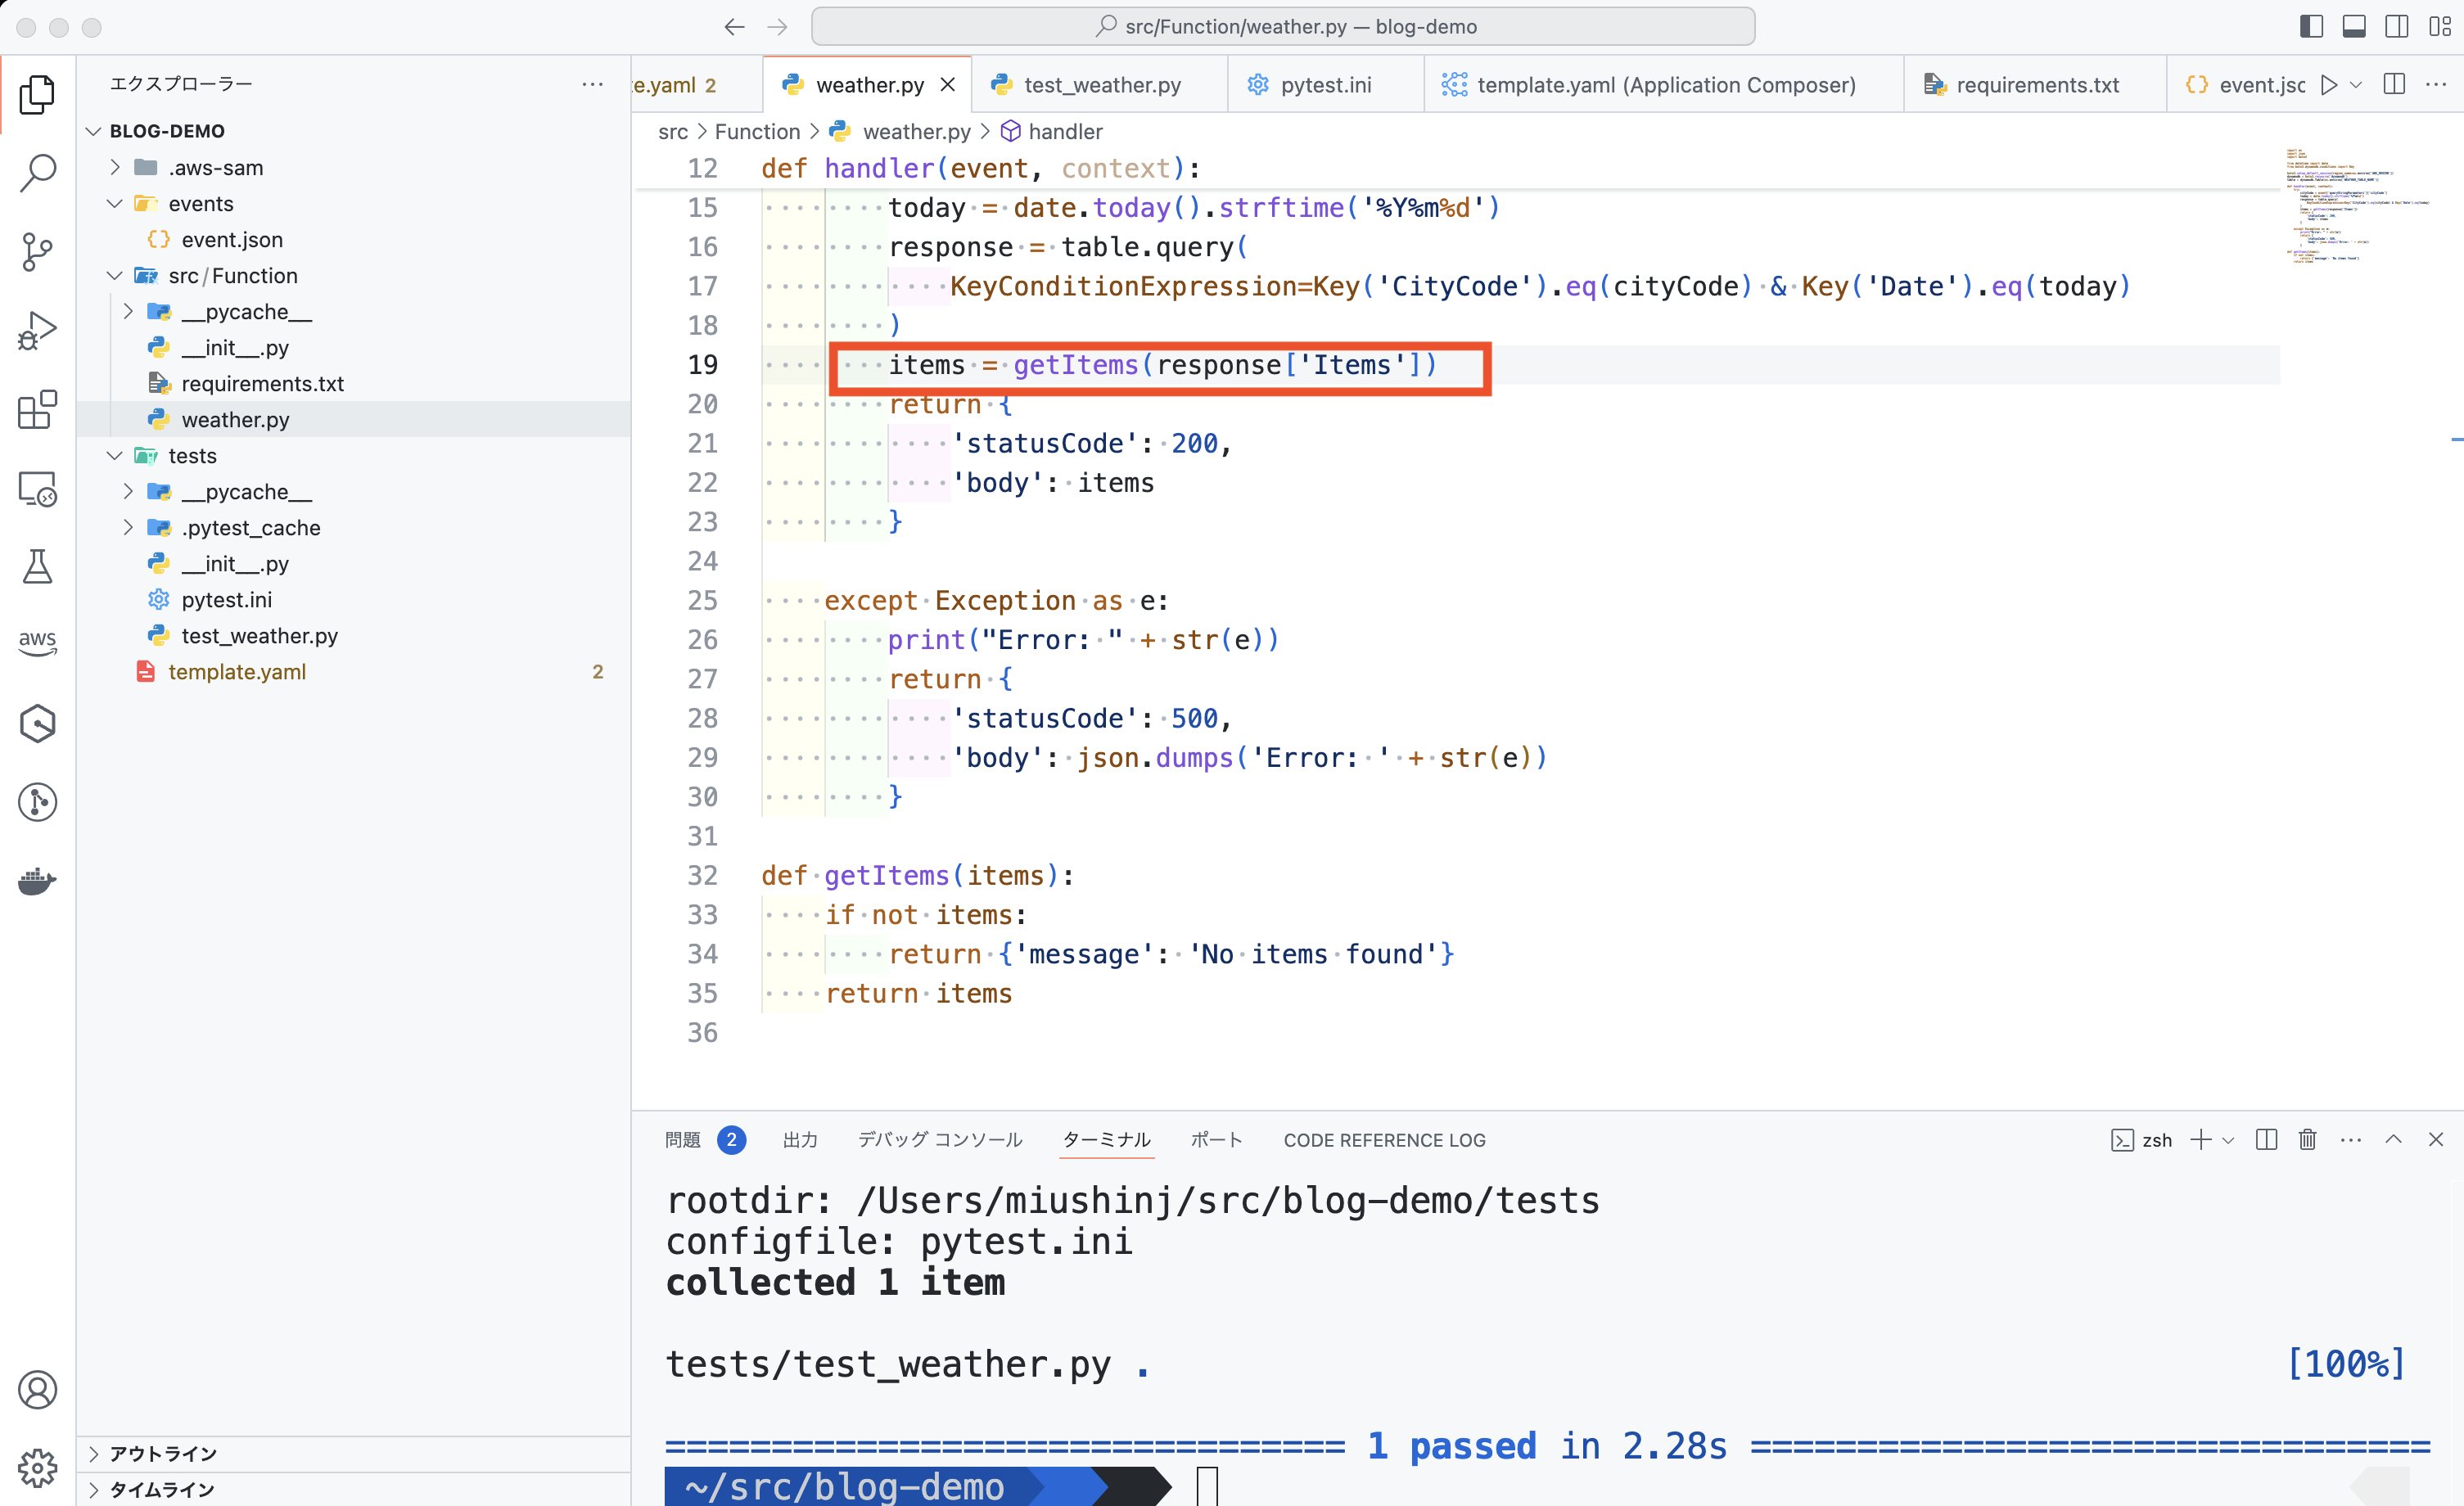Image resolution: width=2464 pixels, height=1506 pixels.
Task: Open the Git Graph circular icon
Action: click(38, 802)
